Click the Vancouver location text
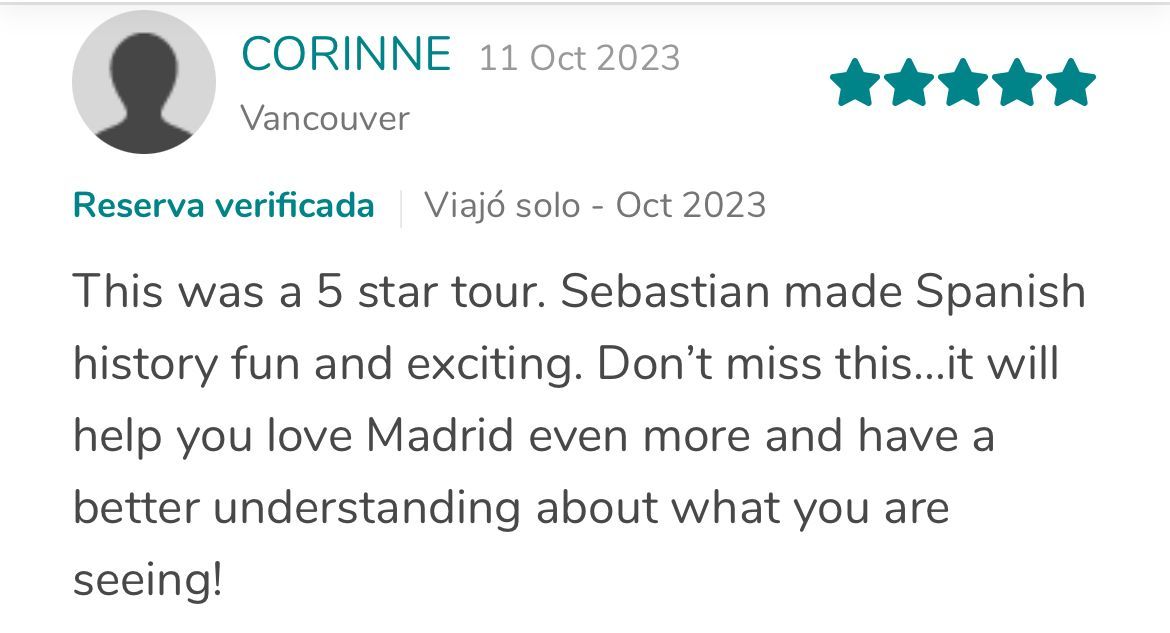 pyautogui.click(x=325, y=118)
